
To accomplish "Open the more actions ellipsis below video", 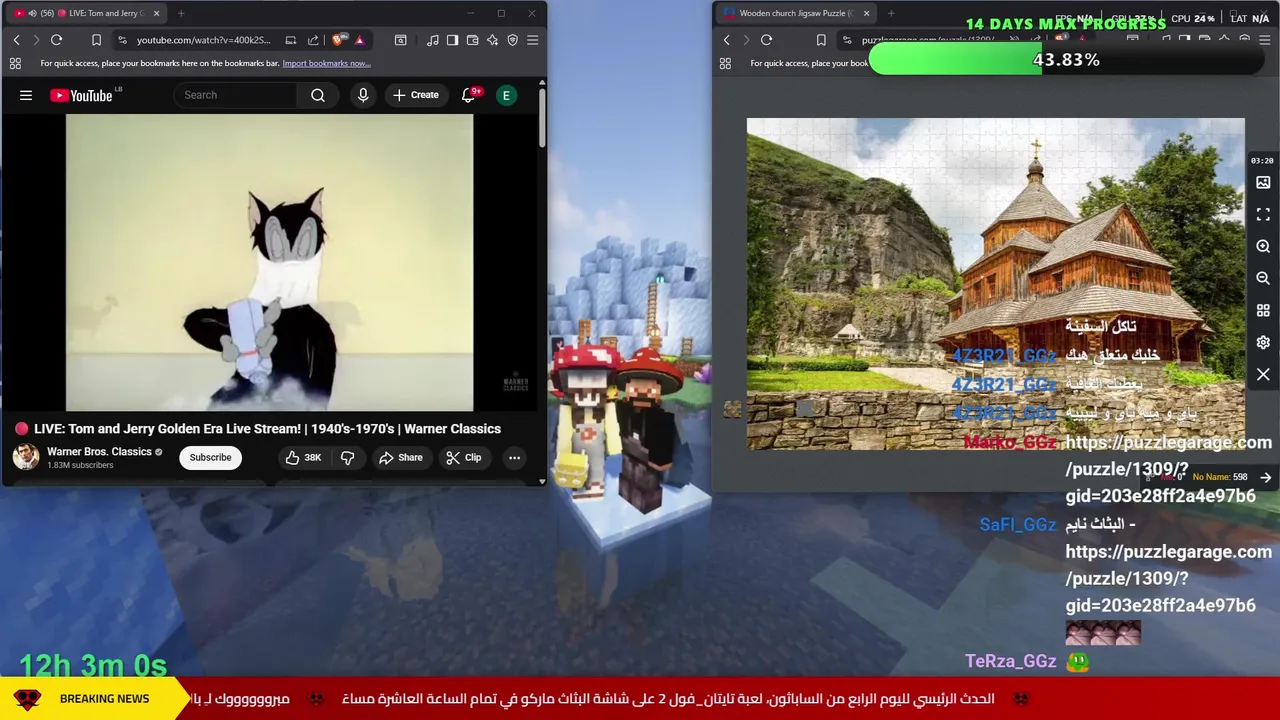I will (x=514, y=457).
